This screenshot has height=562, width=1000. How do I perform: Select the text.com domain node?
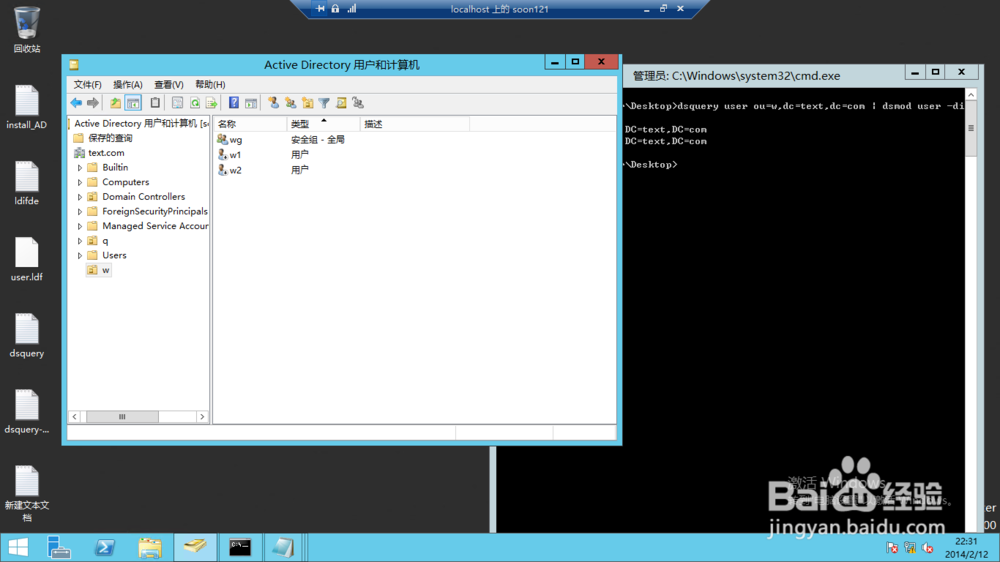tap(106, 152)
